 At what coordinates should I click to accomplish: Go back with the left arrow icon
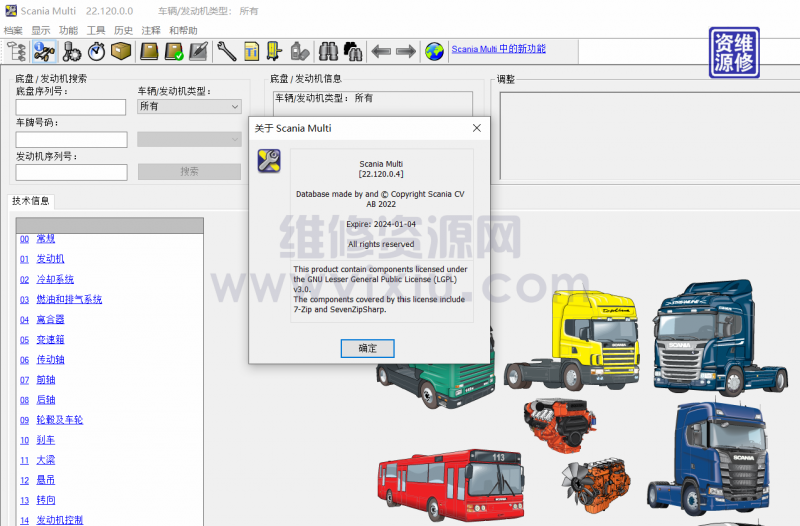[x=381, y=52]
